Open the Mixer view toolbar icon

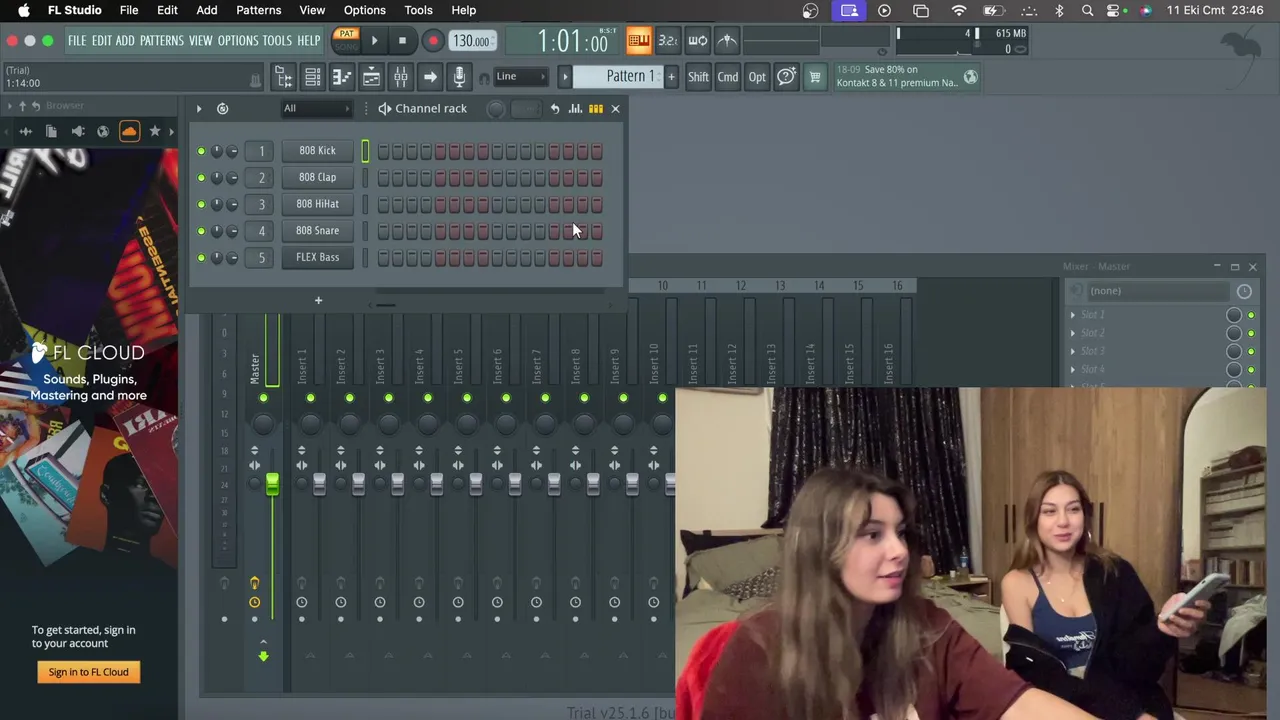[x=400, y=77]
